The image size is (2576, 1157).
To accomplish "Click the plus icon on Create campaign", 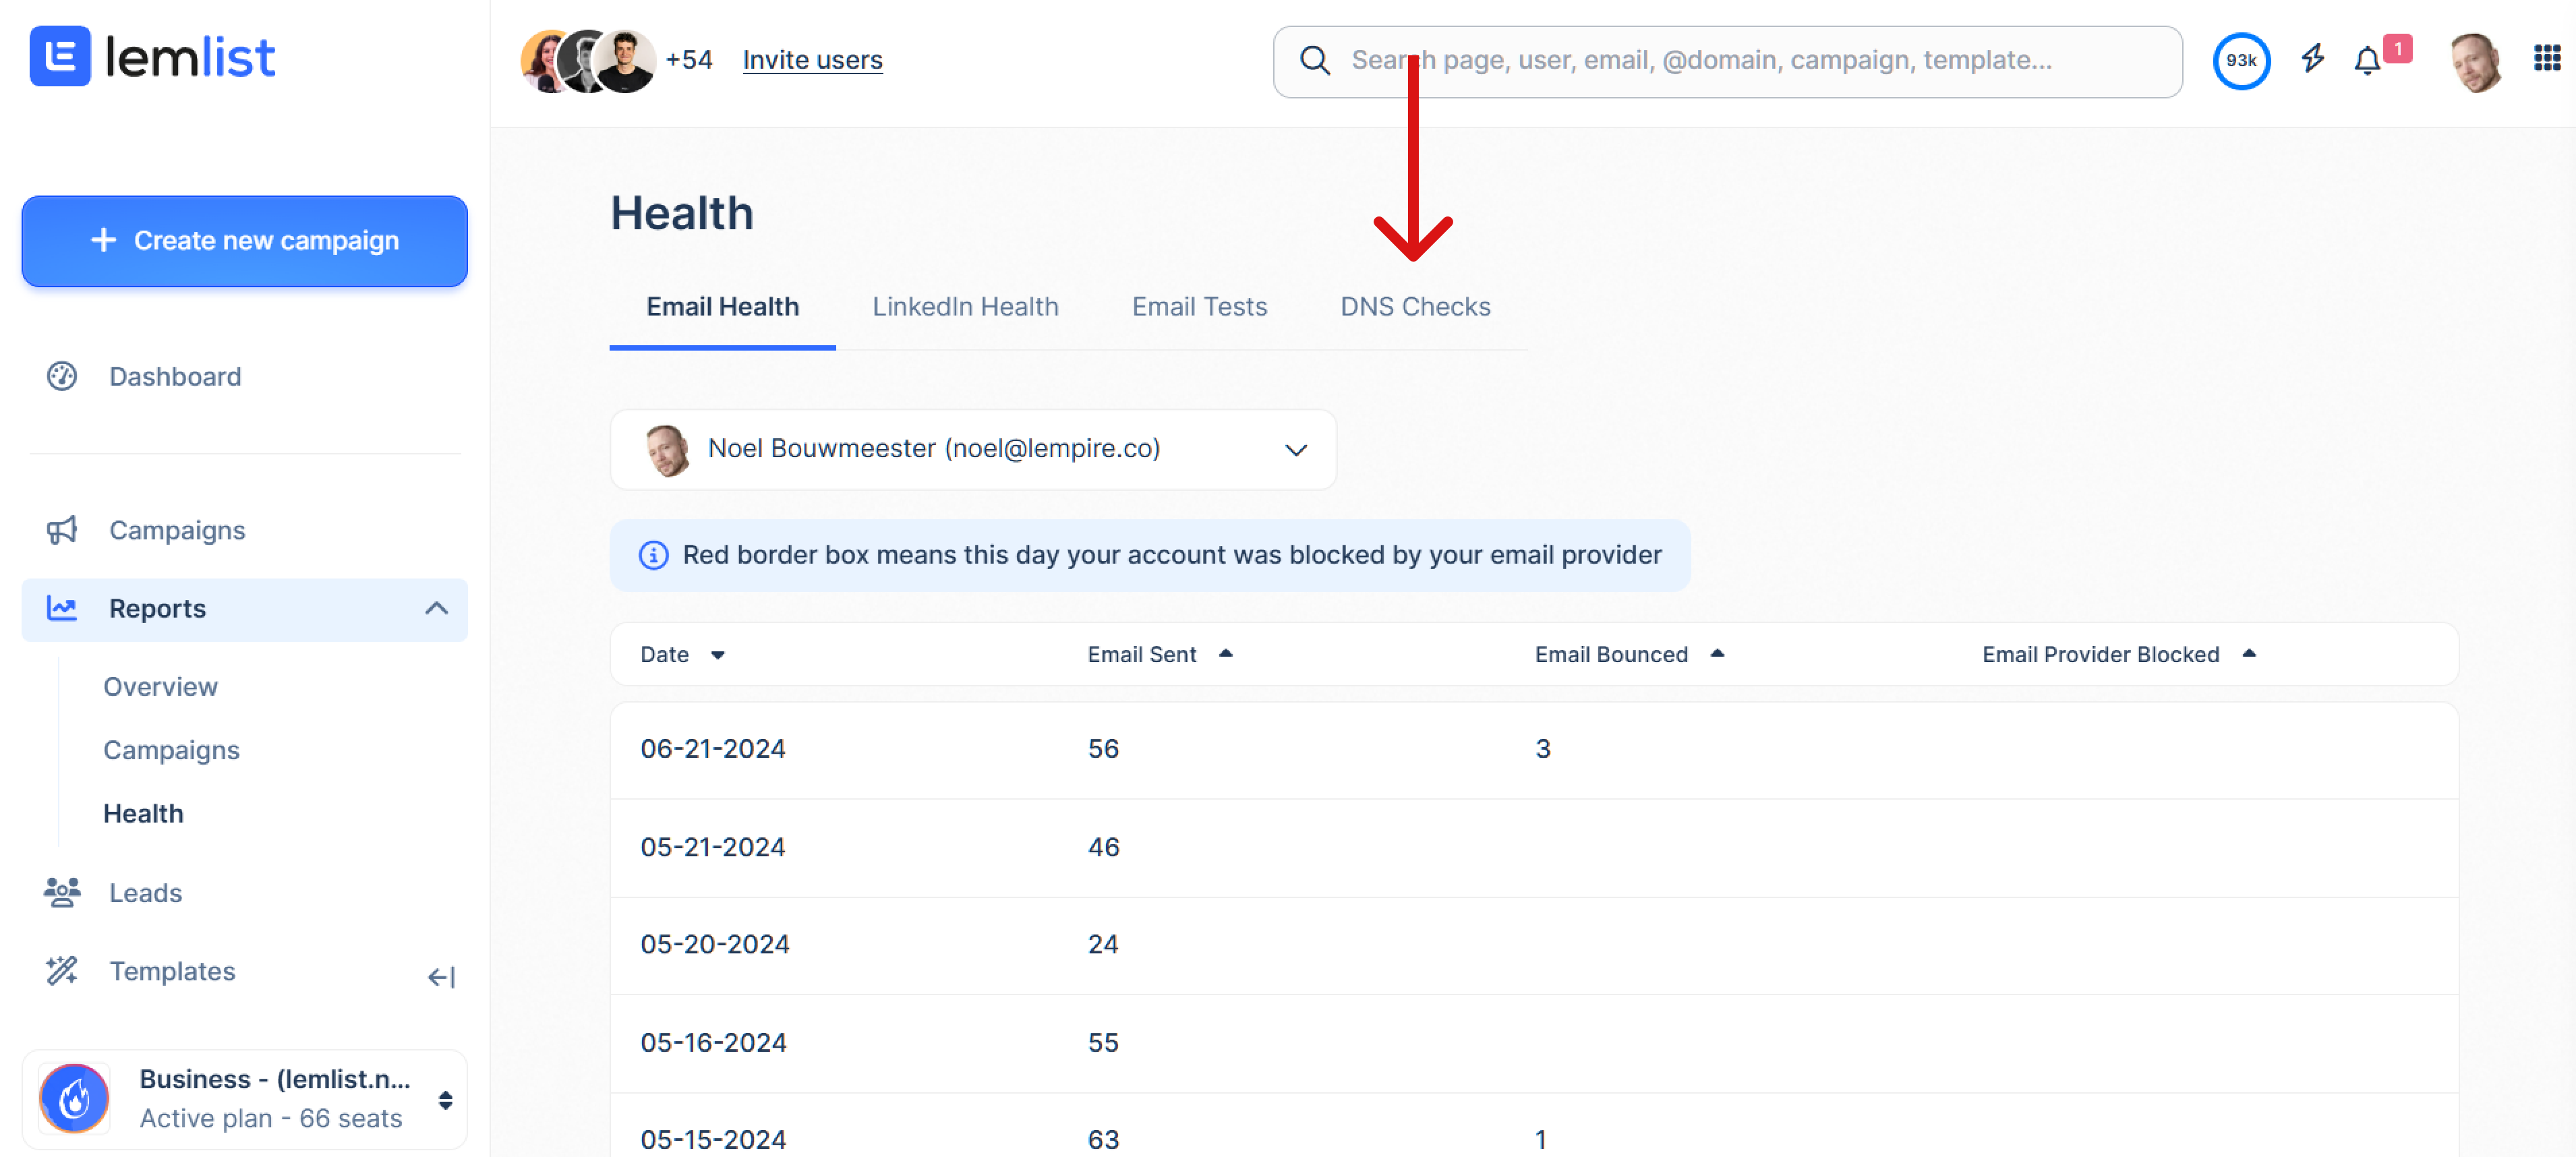I will point(103,240).
